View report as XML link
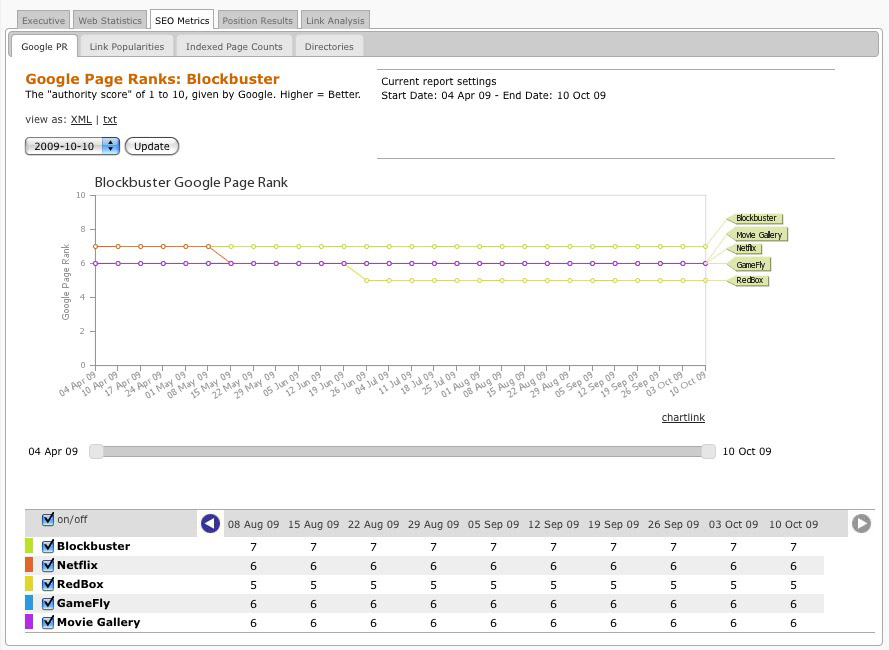 click(81, 120)
